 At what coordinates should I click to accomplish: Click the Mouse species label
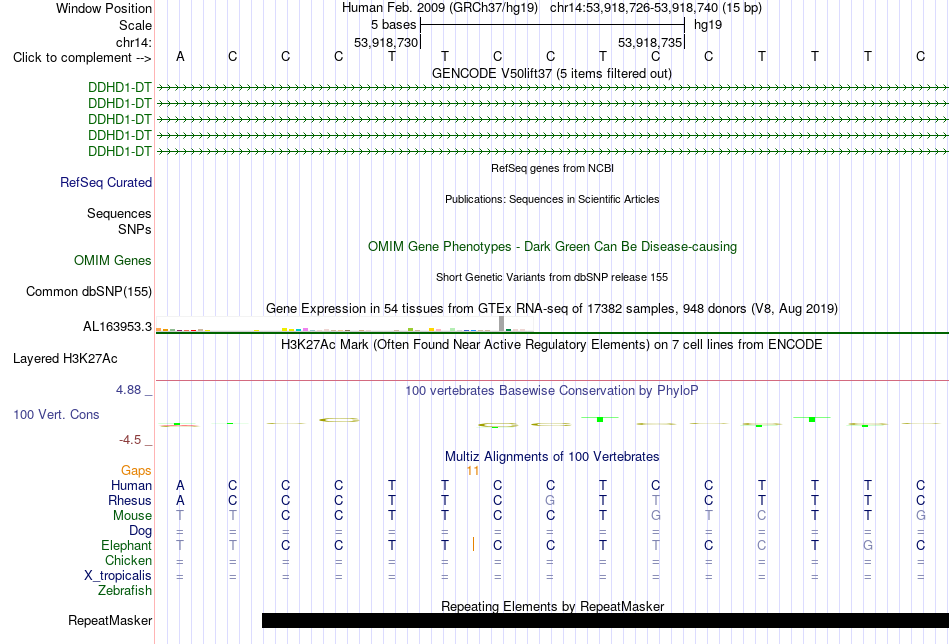coord(132,516)
